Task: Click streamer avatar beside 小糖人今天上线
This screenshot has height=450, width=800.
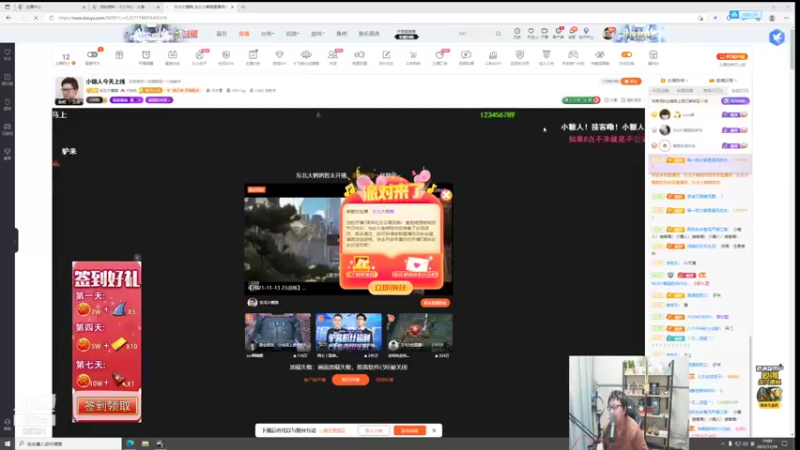Action: pyautogui.click(x=69, y=91)
